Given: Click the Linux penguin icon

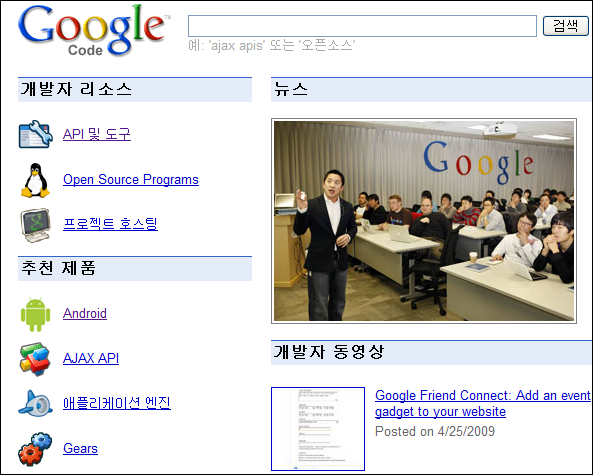Looking at the screenshot, I should (35, 180).
